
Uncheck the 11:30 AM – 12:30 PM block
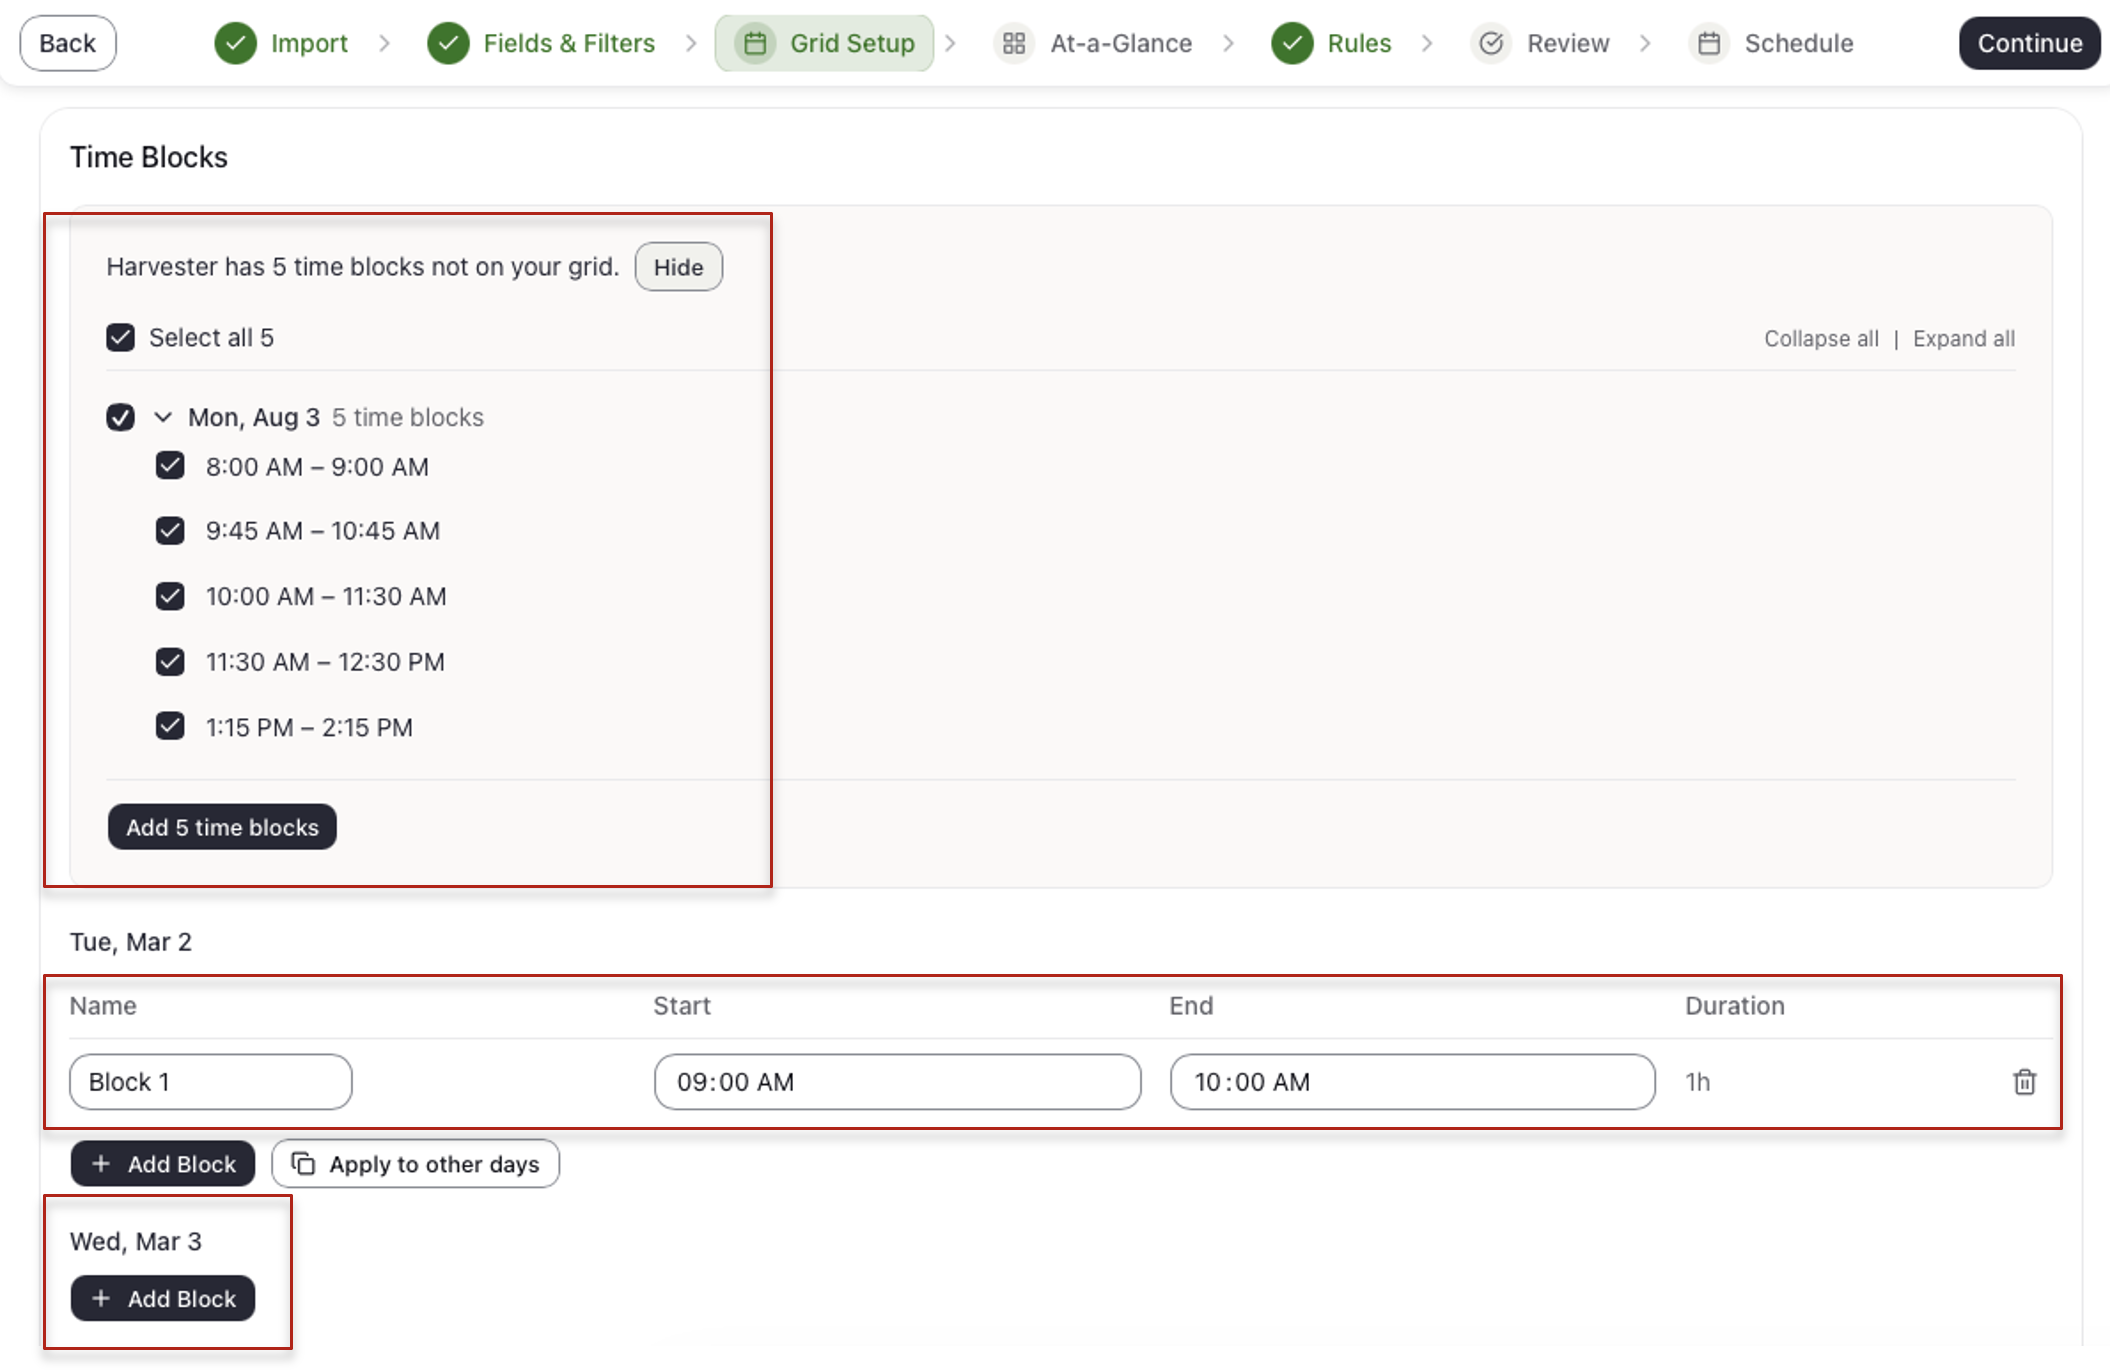(x=170, y=661)
